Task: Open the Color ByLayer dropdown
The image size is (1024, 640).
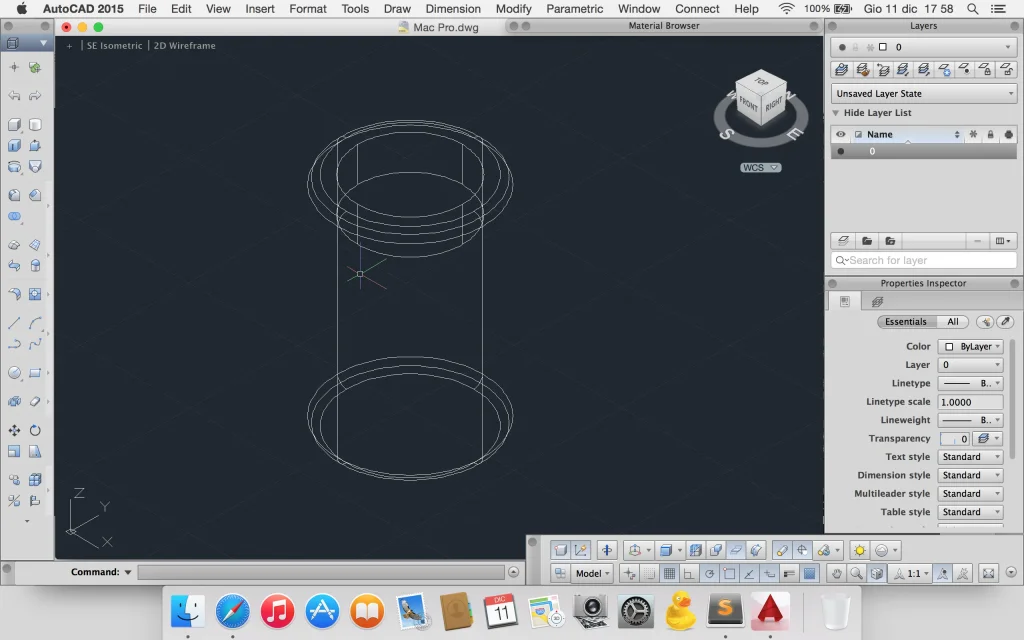Action: coord(970,346)
